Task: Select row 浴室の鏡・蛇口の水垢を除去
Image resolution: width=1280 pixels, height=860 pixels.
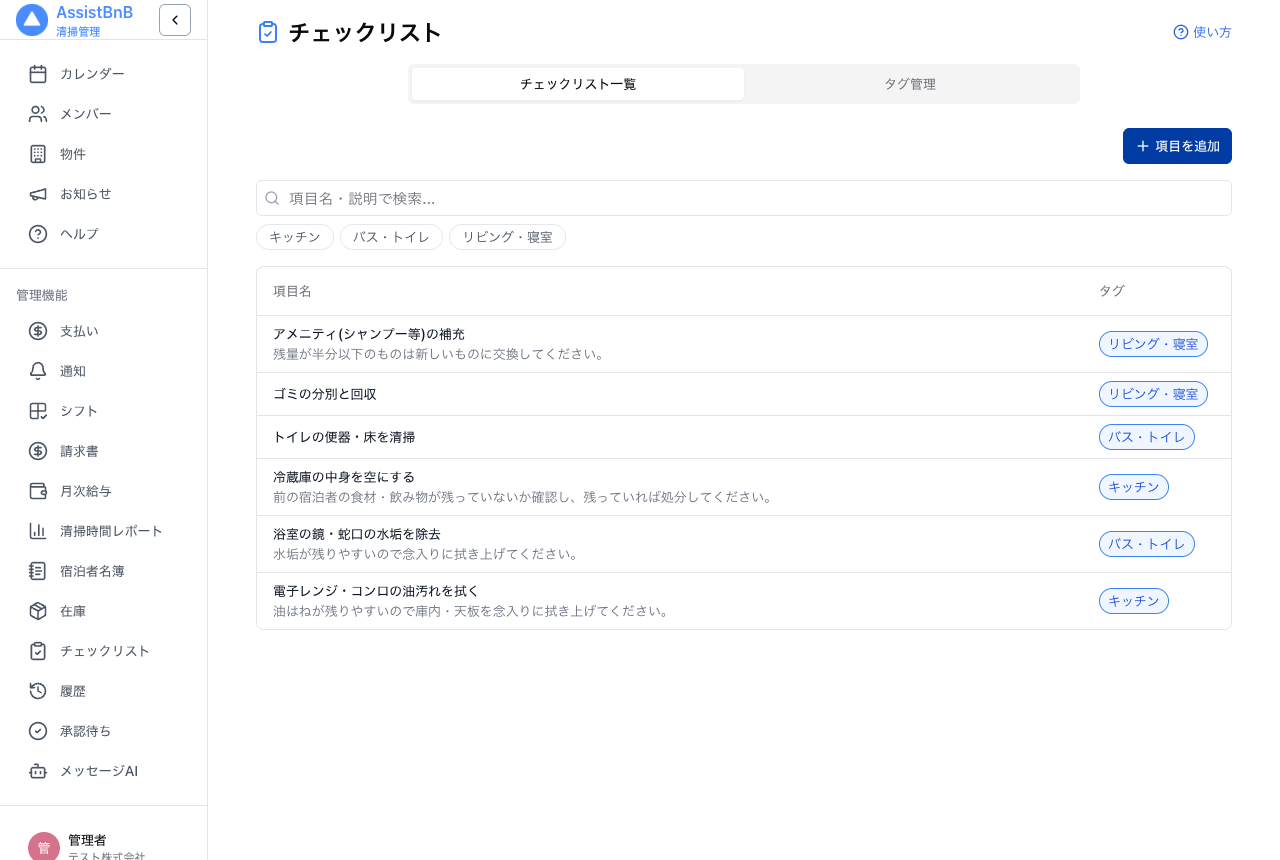Action: [x=744, y=544]
